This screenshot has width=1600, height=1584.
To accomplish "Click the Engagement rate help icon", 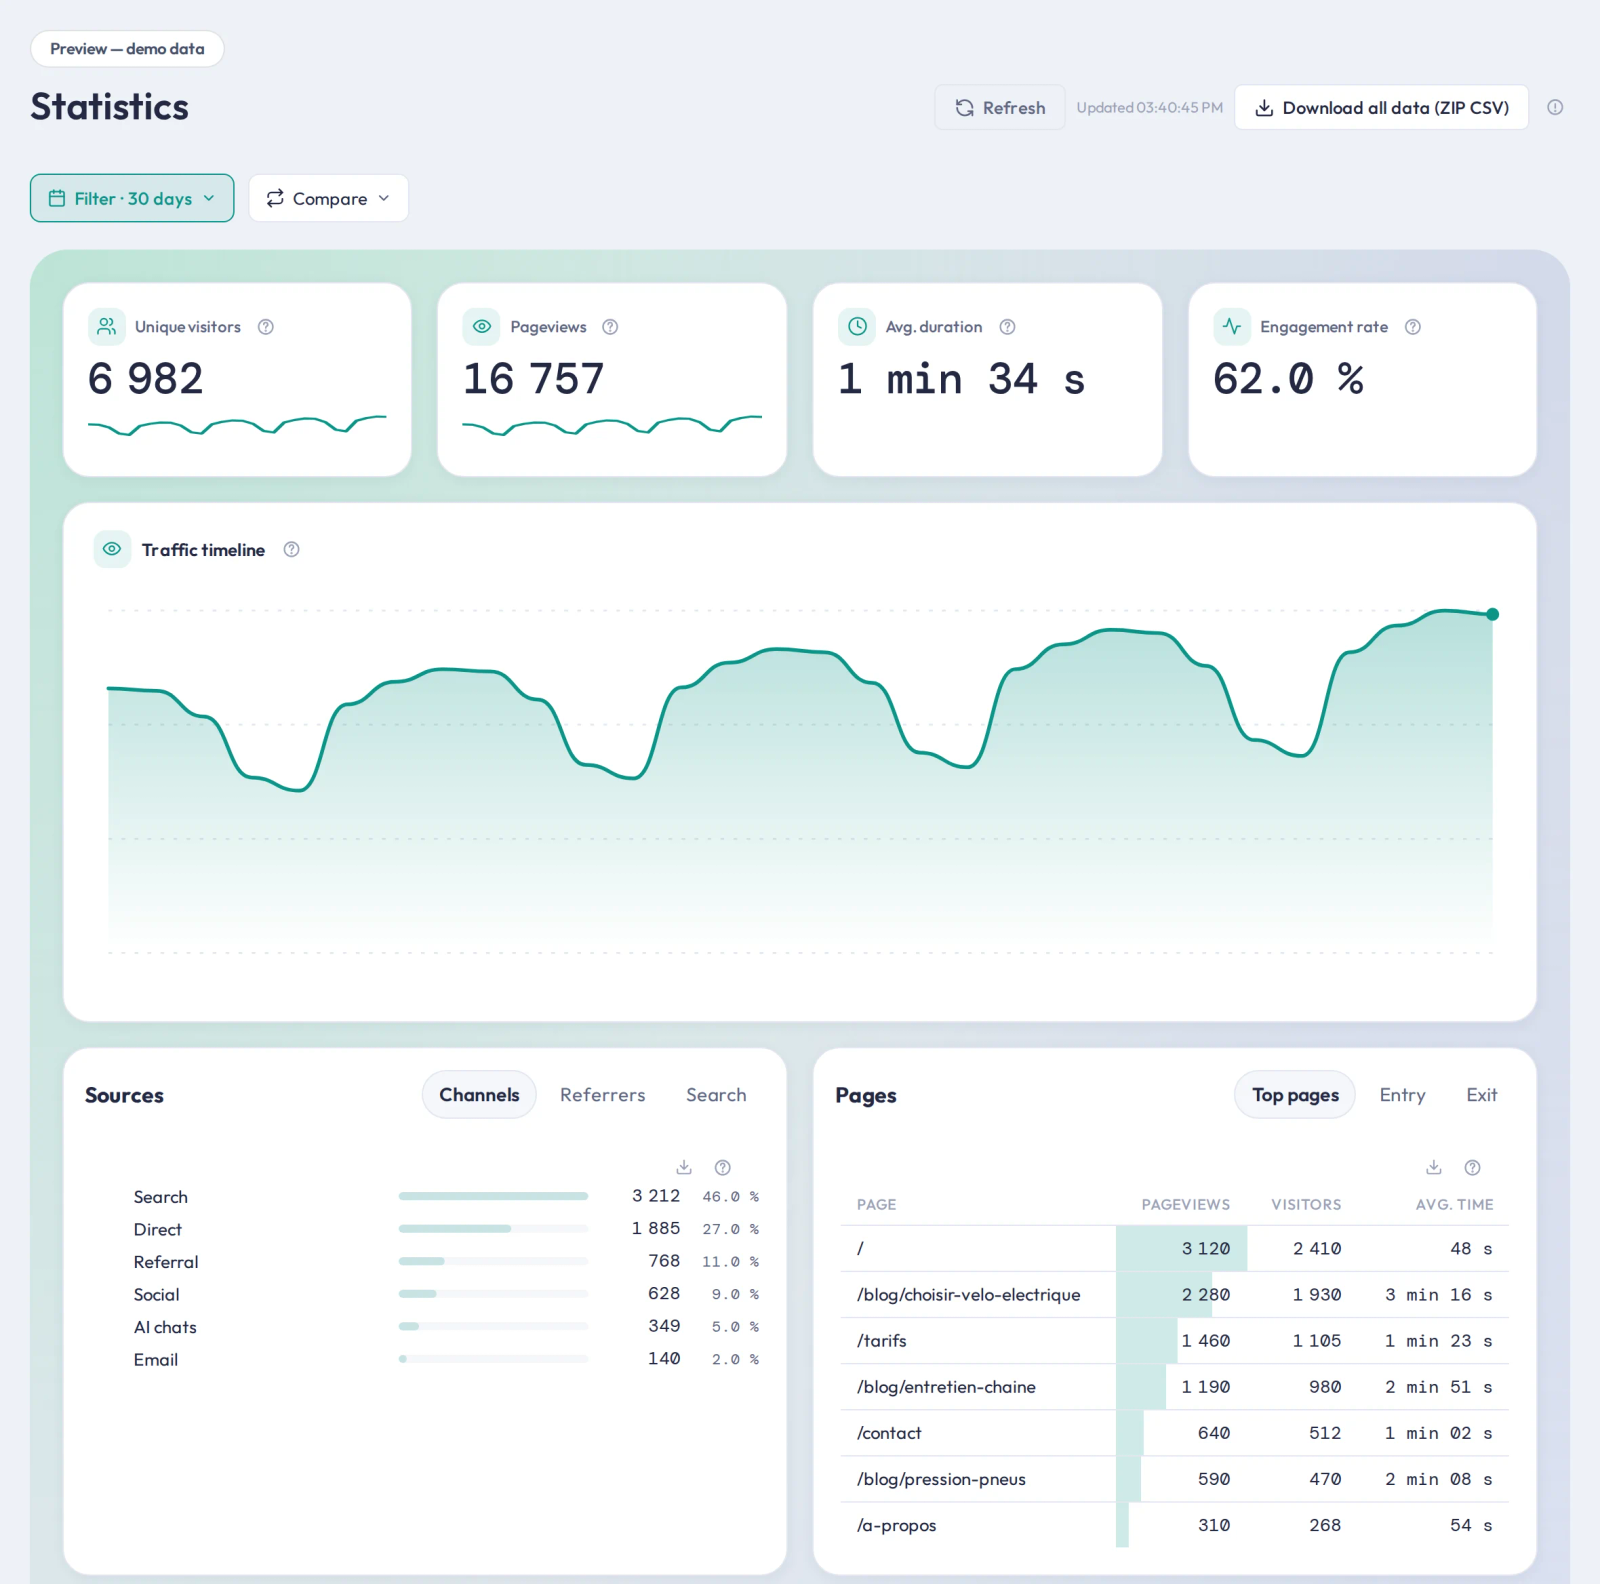I will (x=1413, y=327).
